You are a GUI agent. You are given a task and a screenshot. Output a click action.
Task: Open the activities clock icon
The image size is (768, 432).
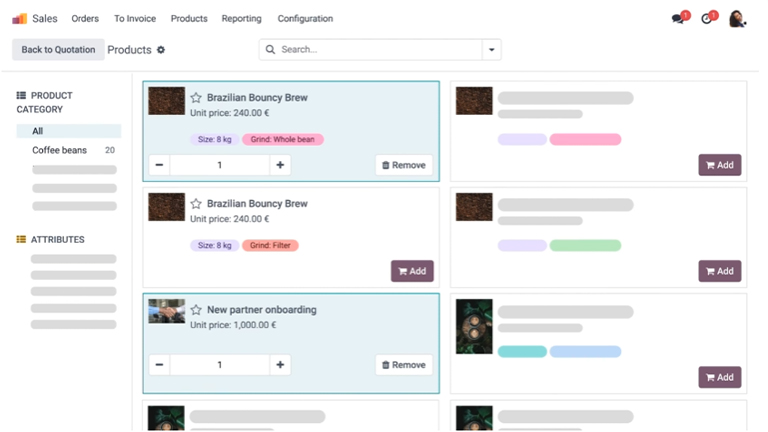708,18
